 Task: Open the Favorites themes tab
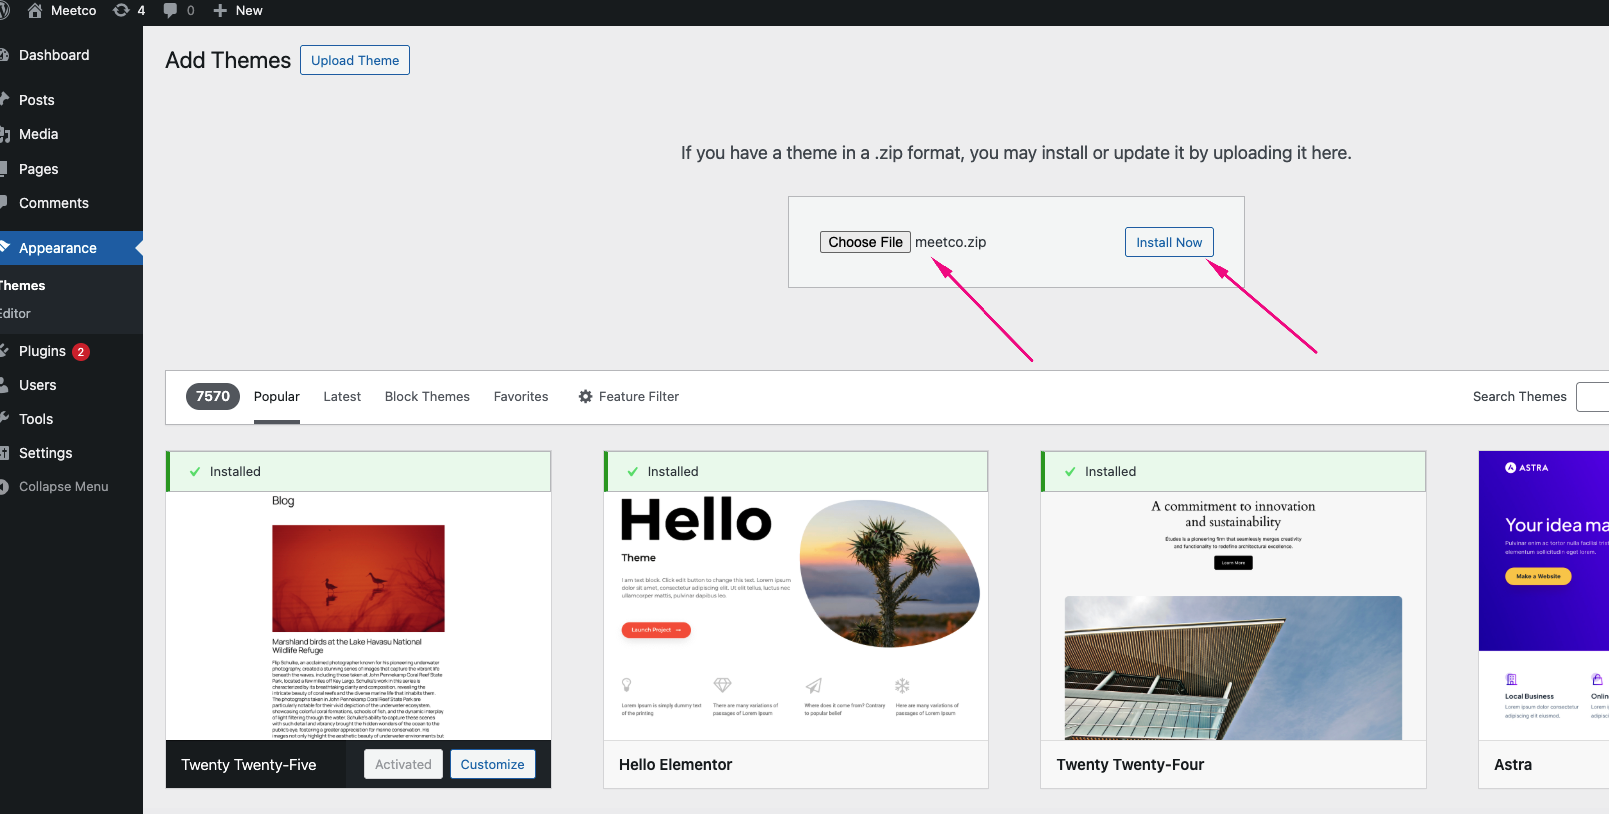coord(521,397)
